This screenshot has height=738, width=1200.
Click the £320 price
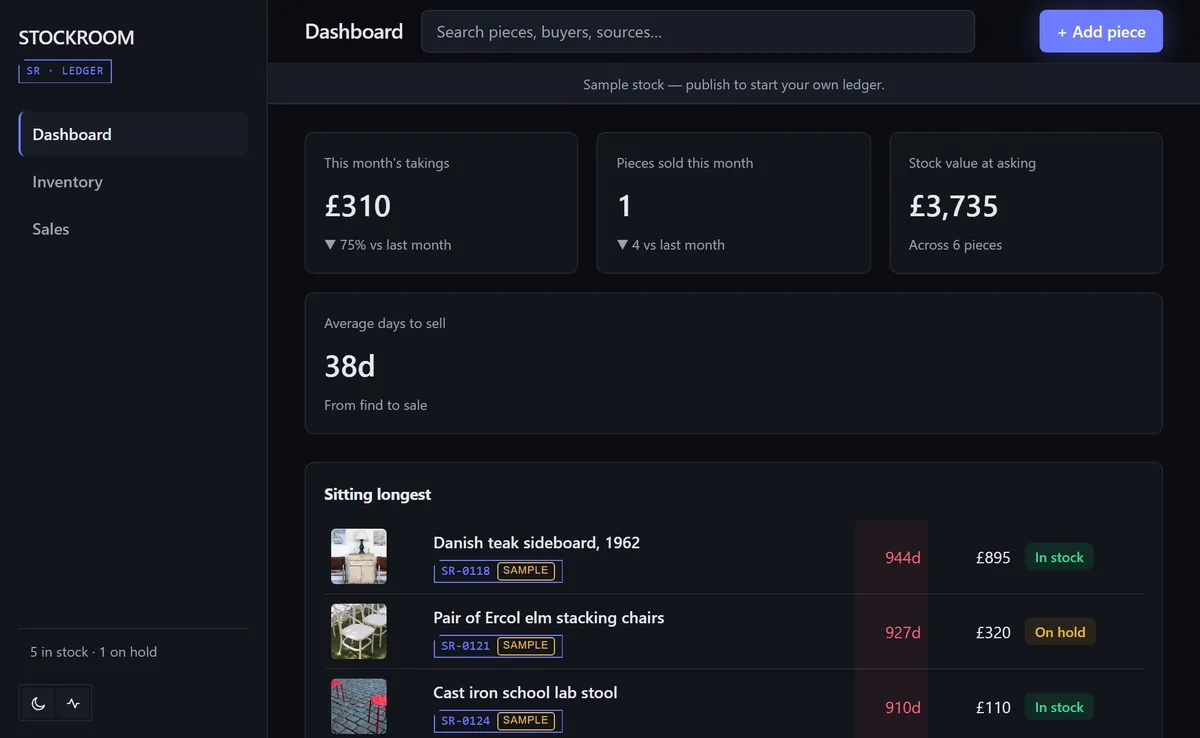[993, 632]
